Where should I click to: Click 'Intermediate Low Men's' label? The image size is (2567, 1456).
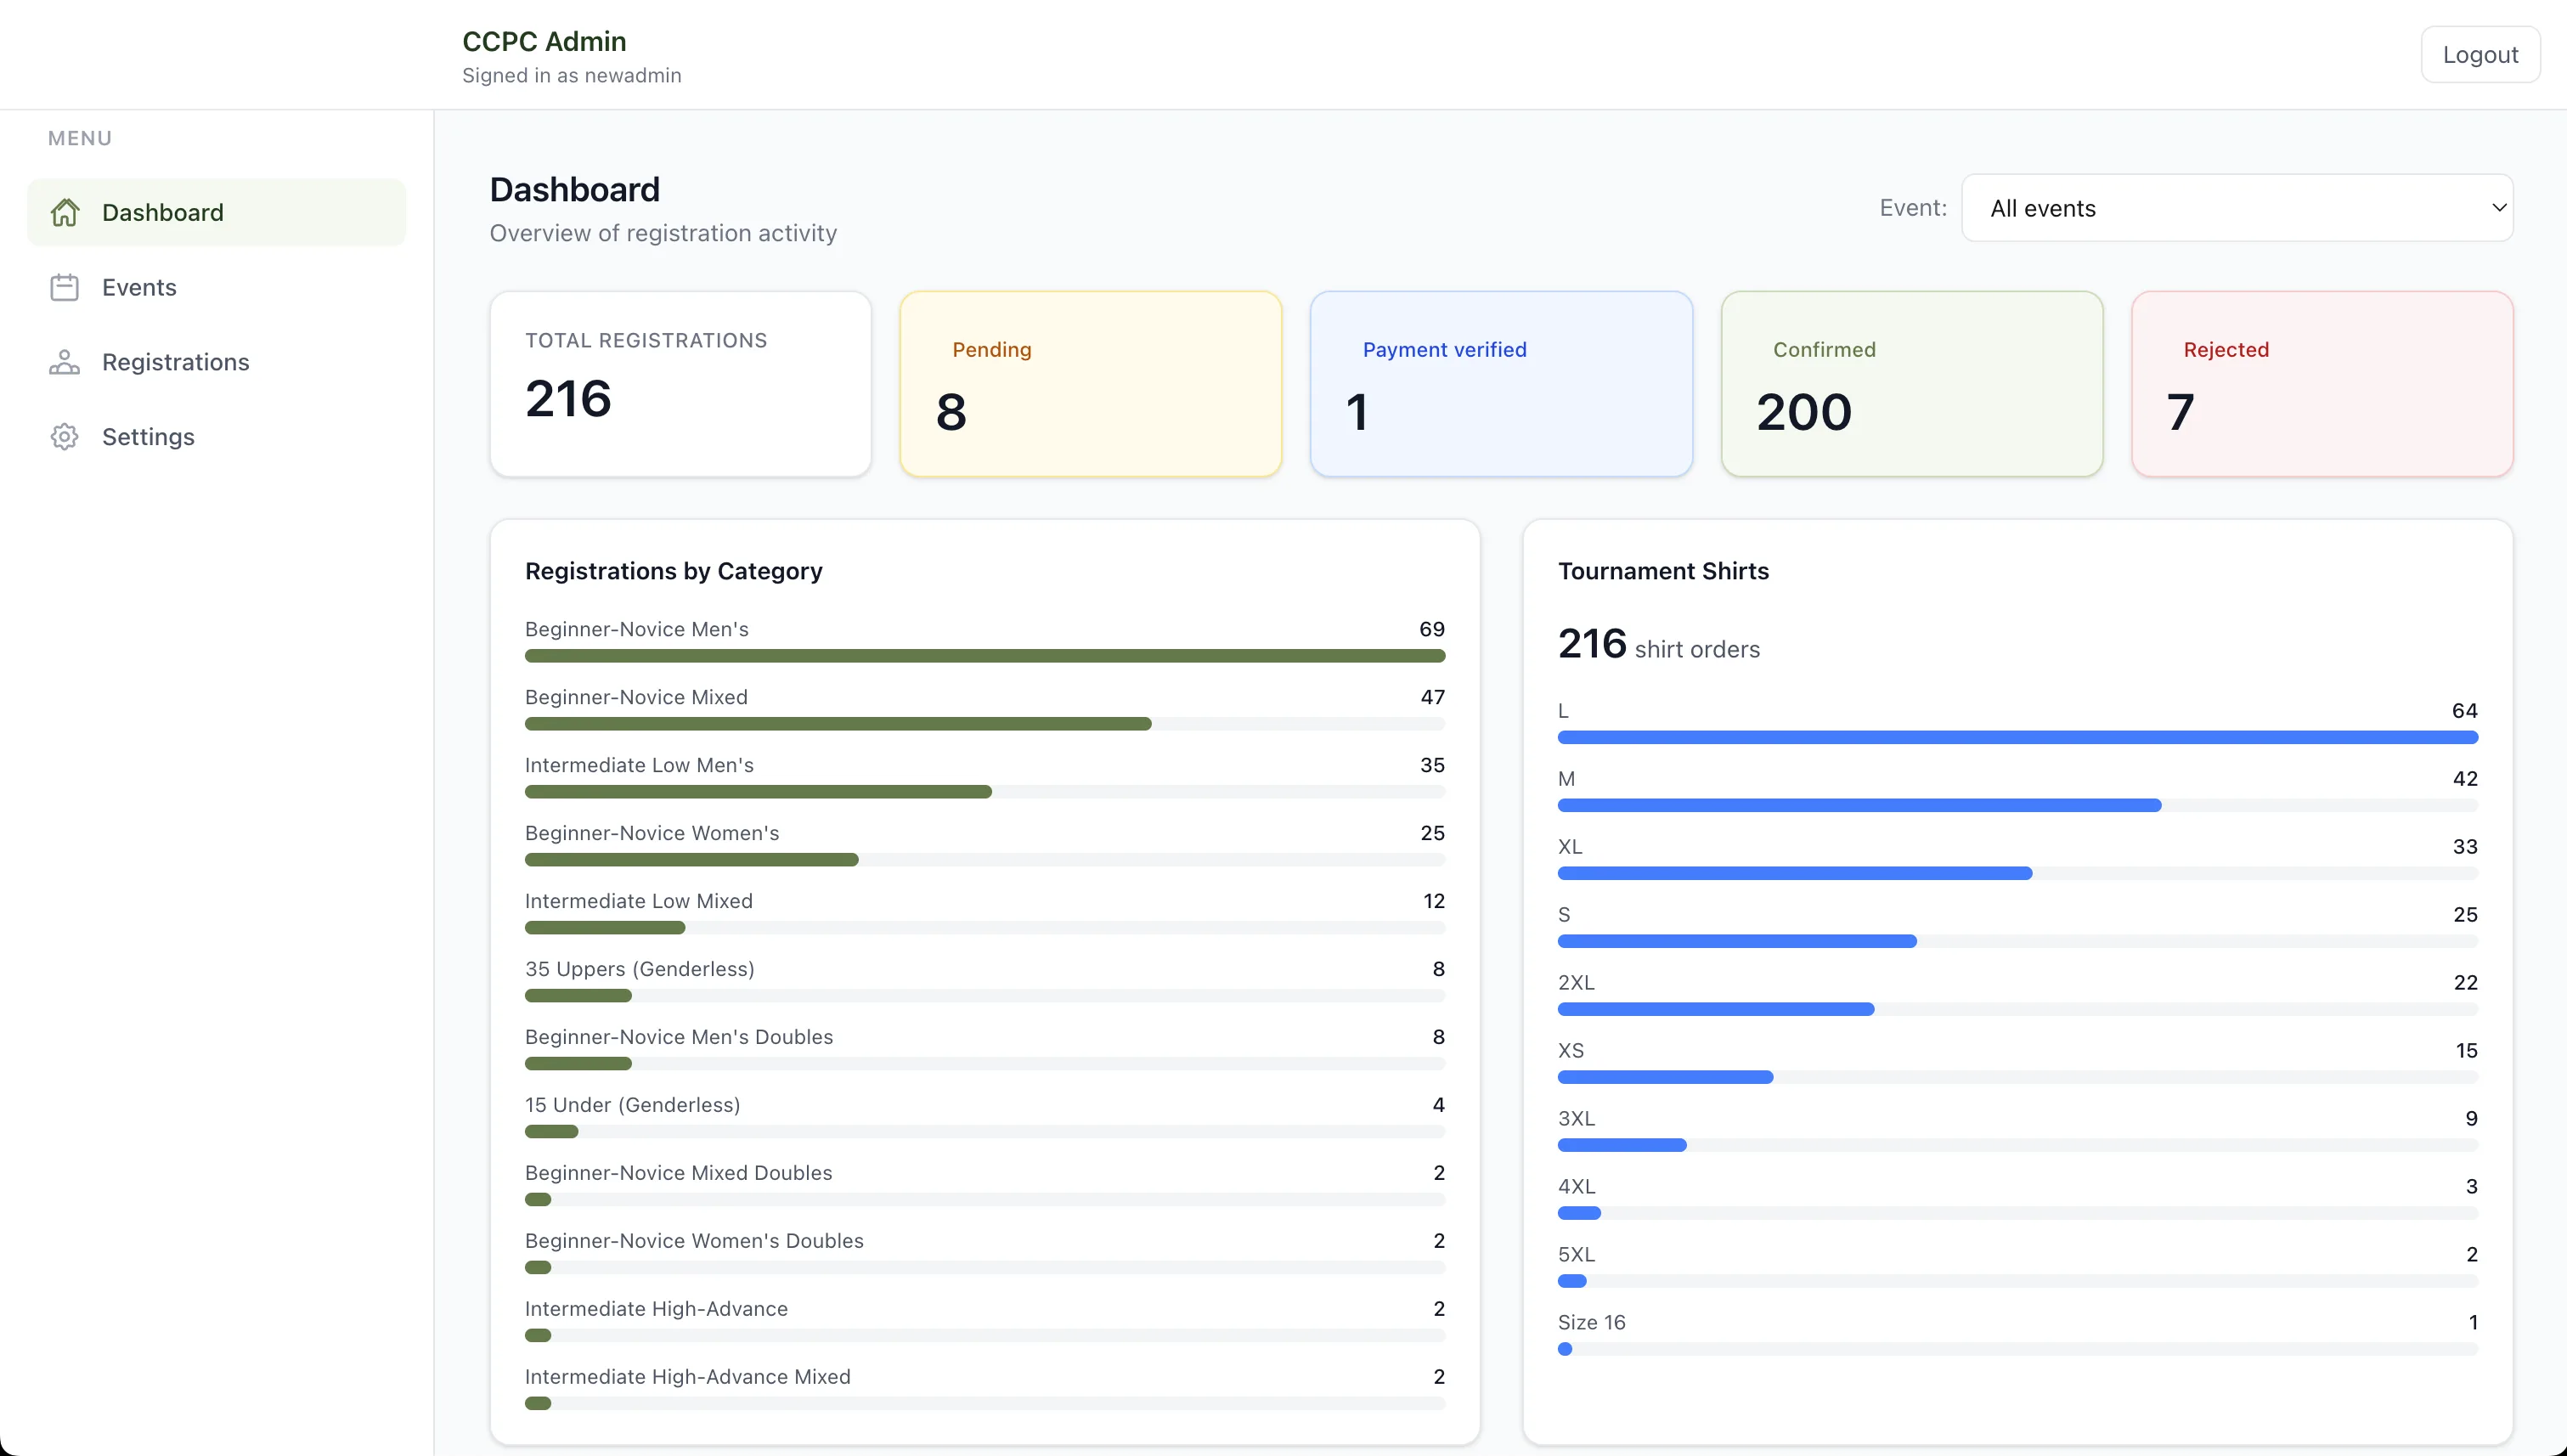click(639, 765)
